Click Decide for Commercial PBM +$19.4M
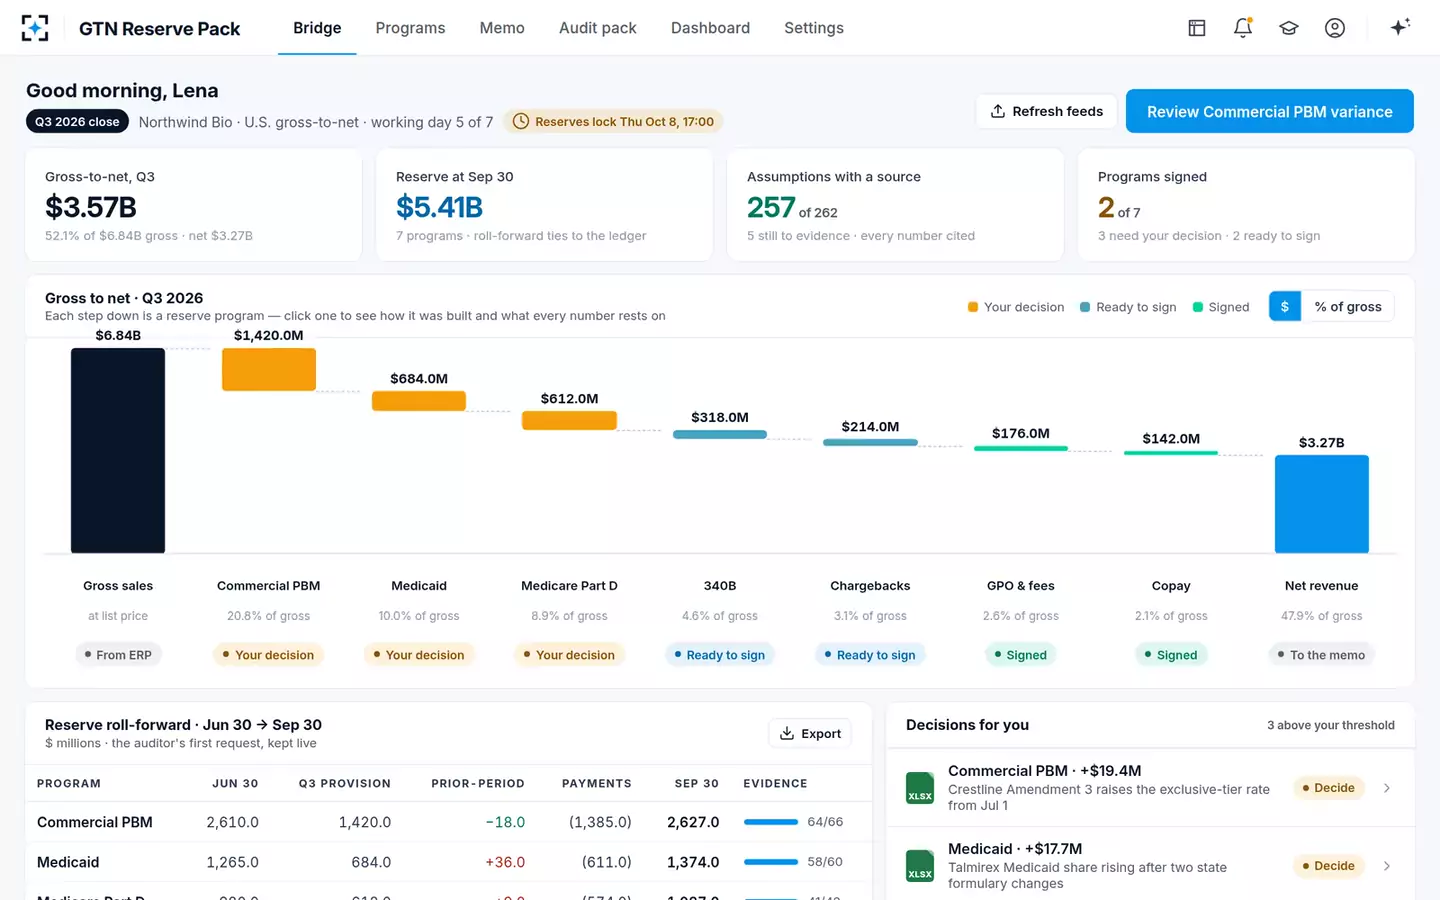 click(x=1328, y=788)
